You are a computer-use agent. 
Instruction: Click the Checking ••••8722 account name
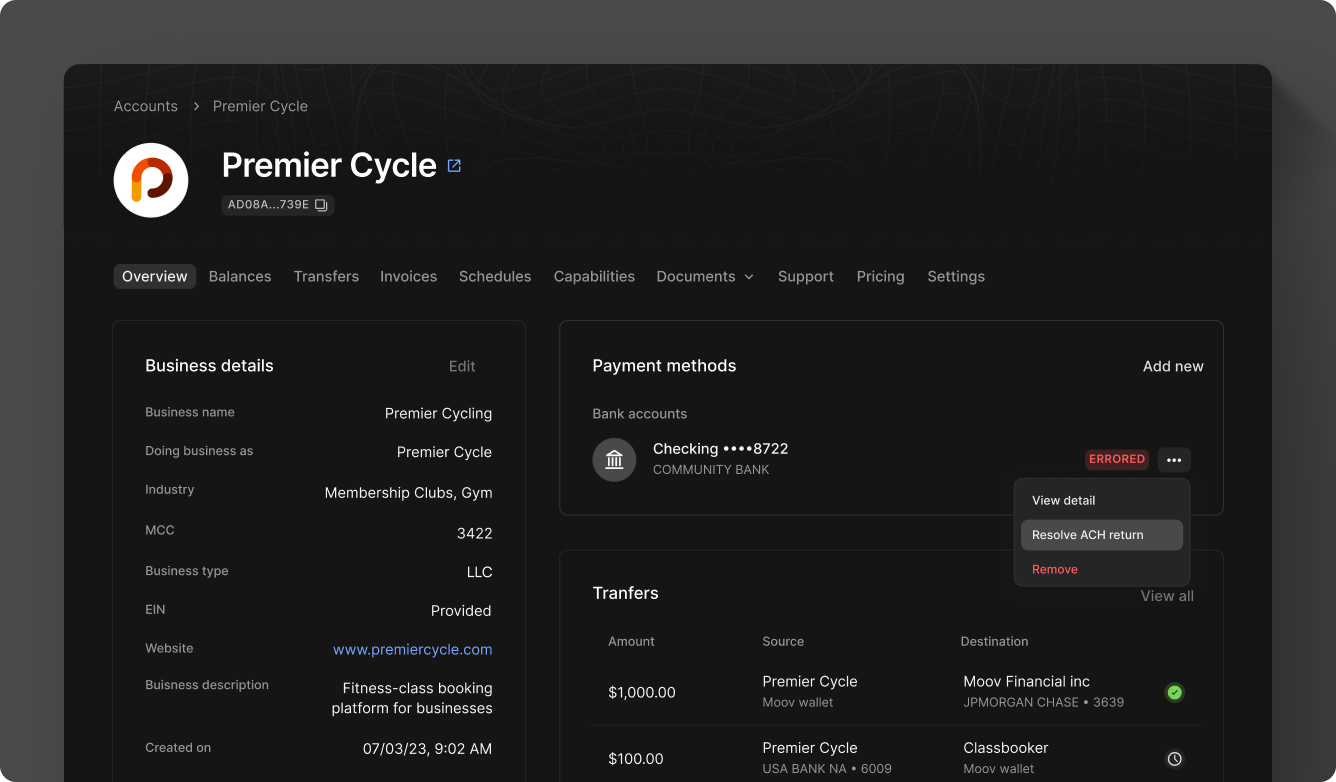pos(720,449)
